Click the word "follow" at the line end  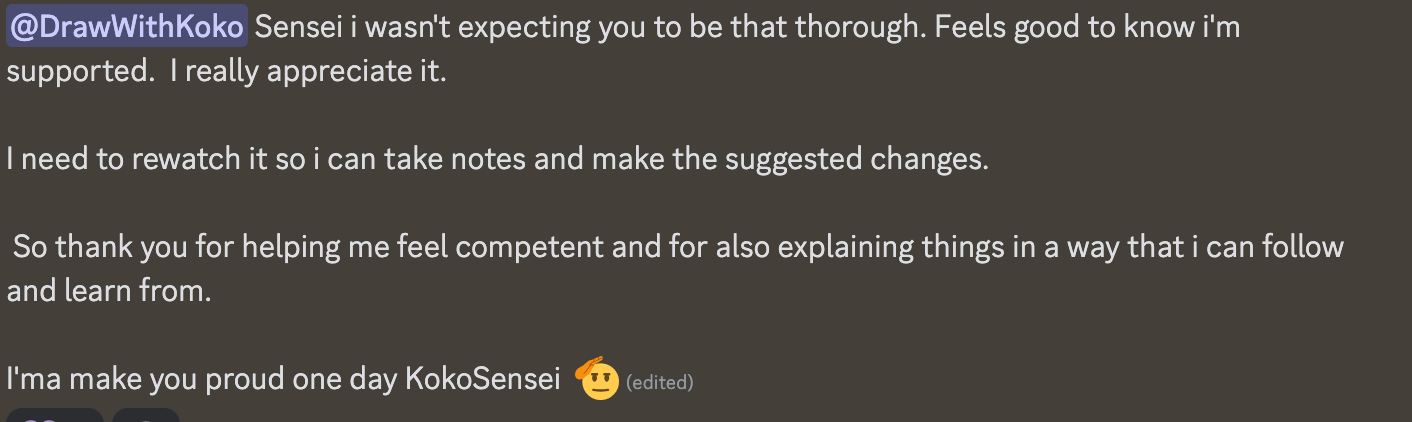coord(1304,247)
